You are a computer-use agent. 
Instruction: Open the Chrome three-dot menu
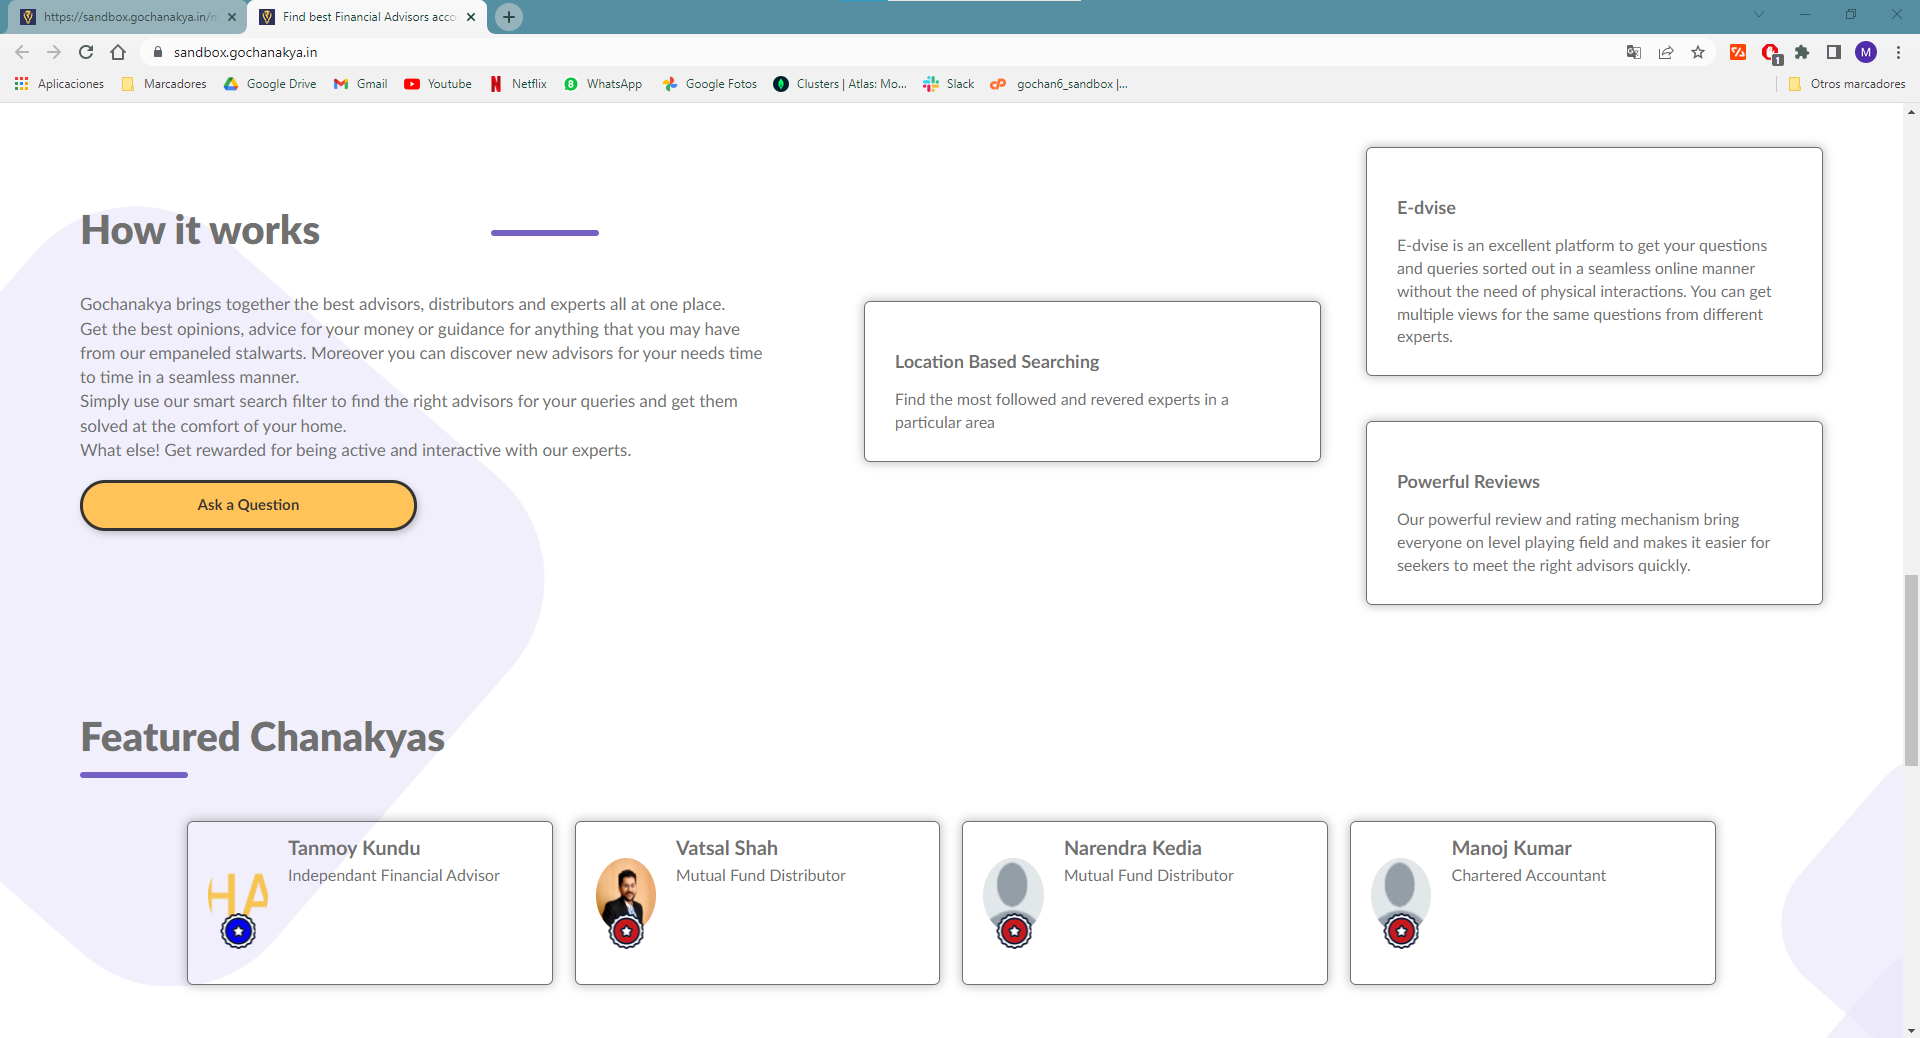pyautogui.click(x=1898, y=52)
